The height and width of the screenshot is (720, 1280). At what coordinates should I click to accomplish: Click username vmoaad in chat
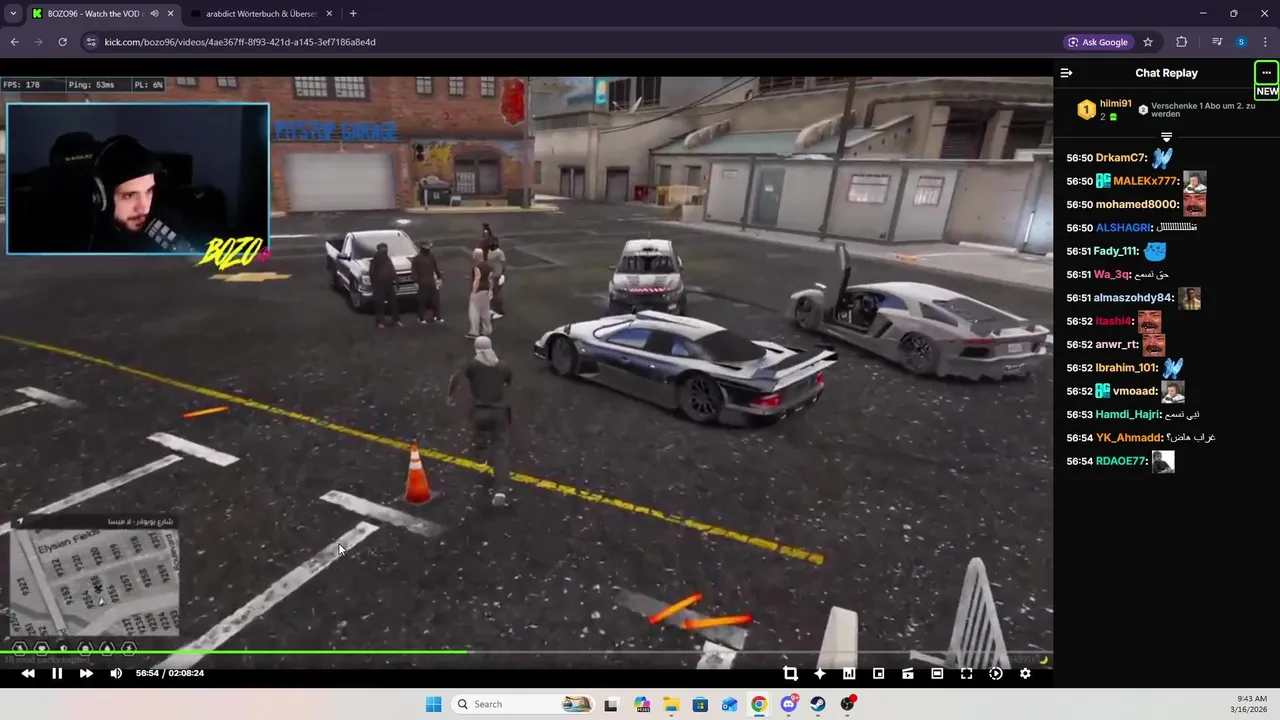[1135, 392]
